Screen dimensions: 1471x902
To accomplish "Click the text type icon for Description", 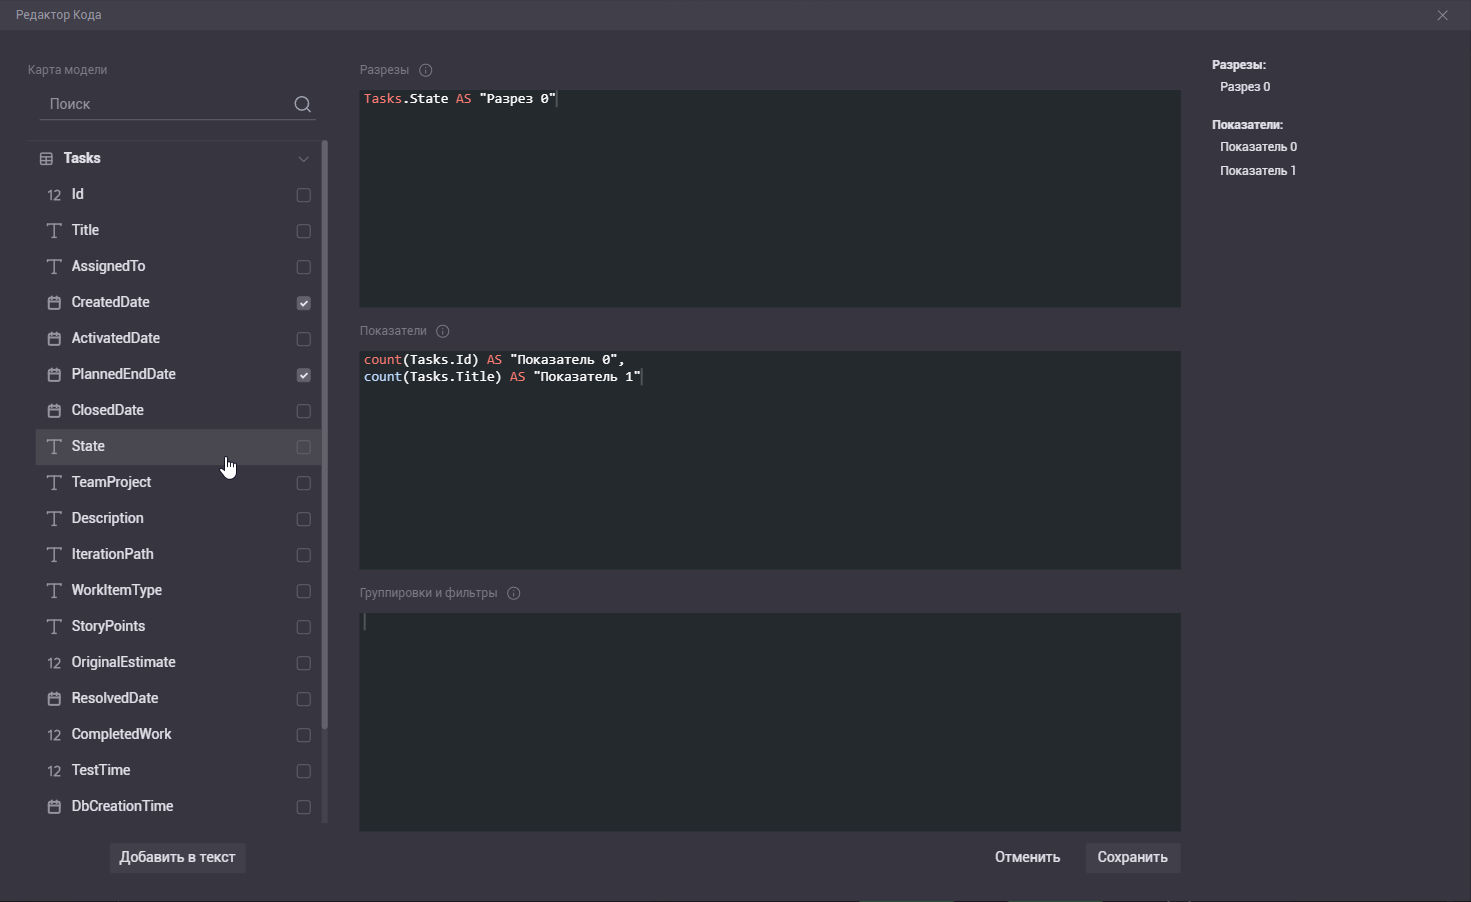I will pyautogui.click(x=54, y=519).
